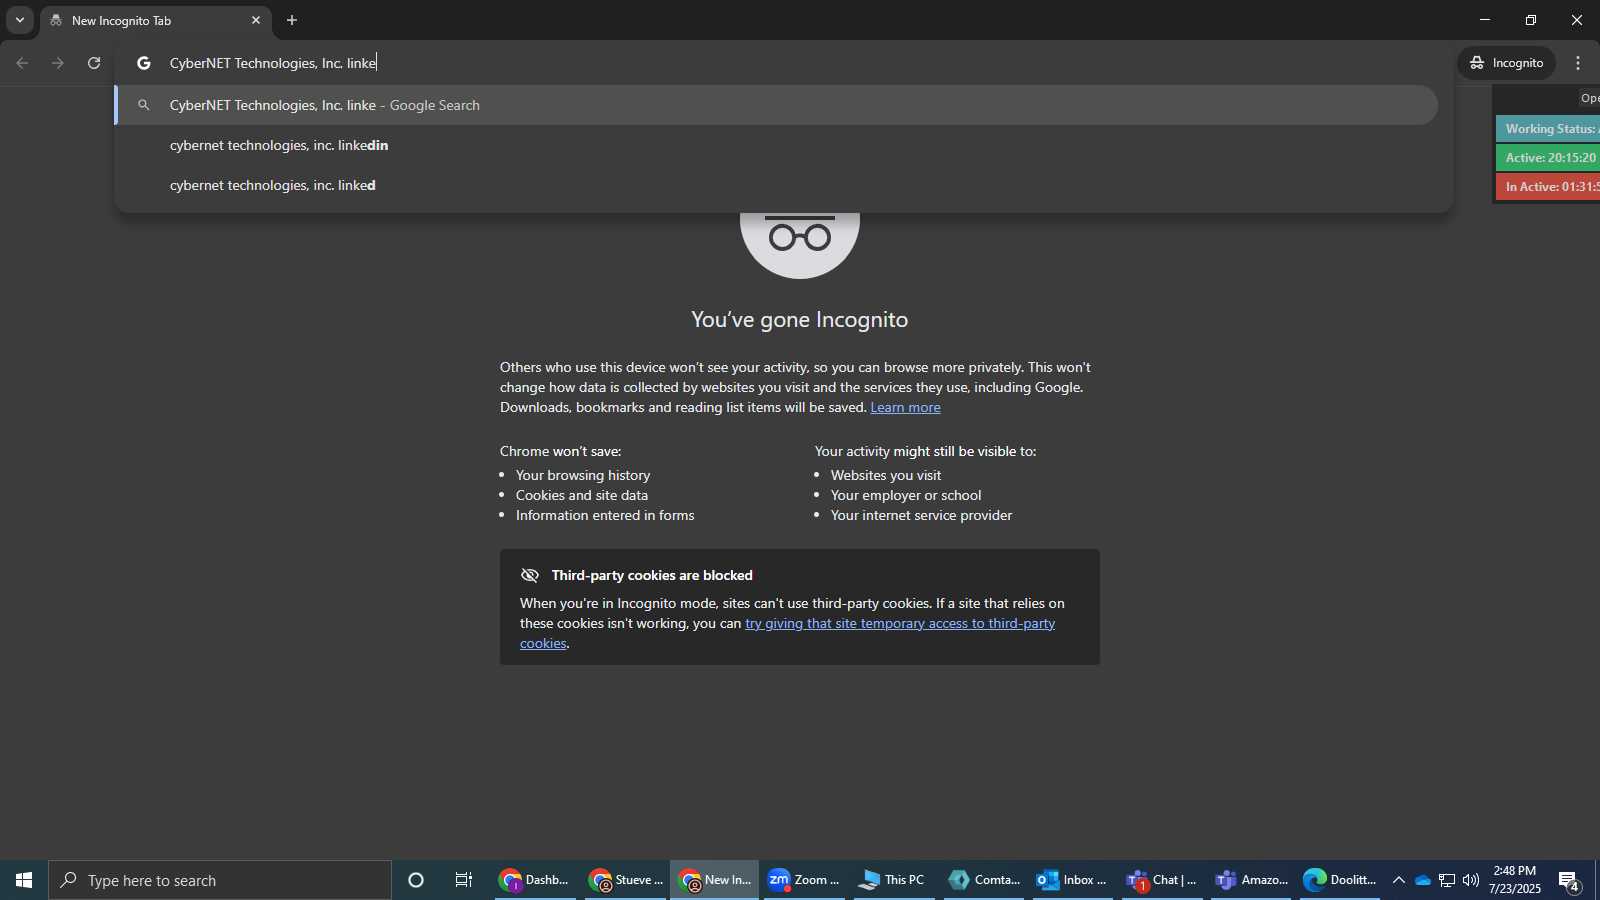Open the clock showing 2:48 PM
Screen dimensions: 1600x900
click(x=1514, y=880)
